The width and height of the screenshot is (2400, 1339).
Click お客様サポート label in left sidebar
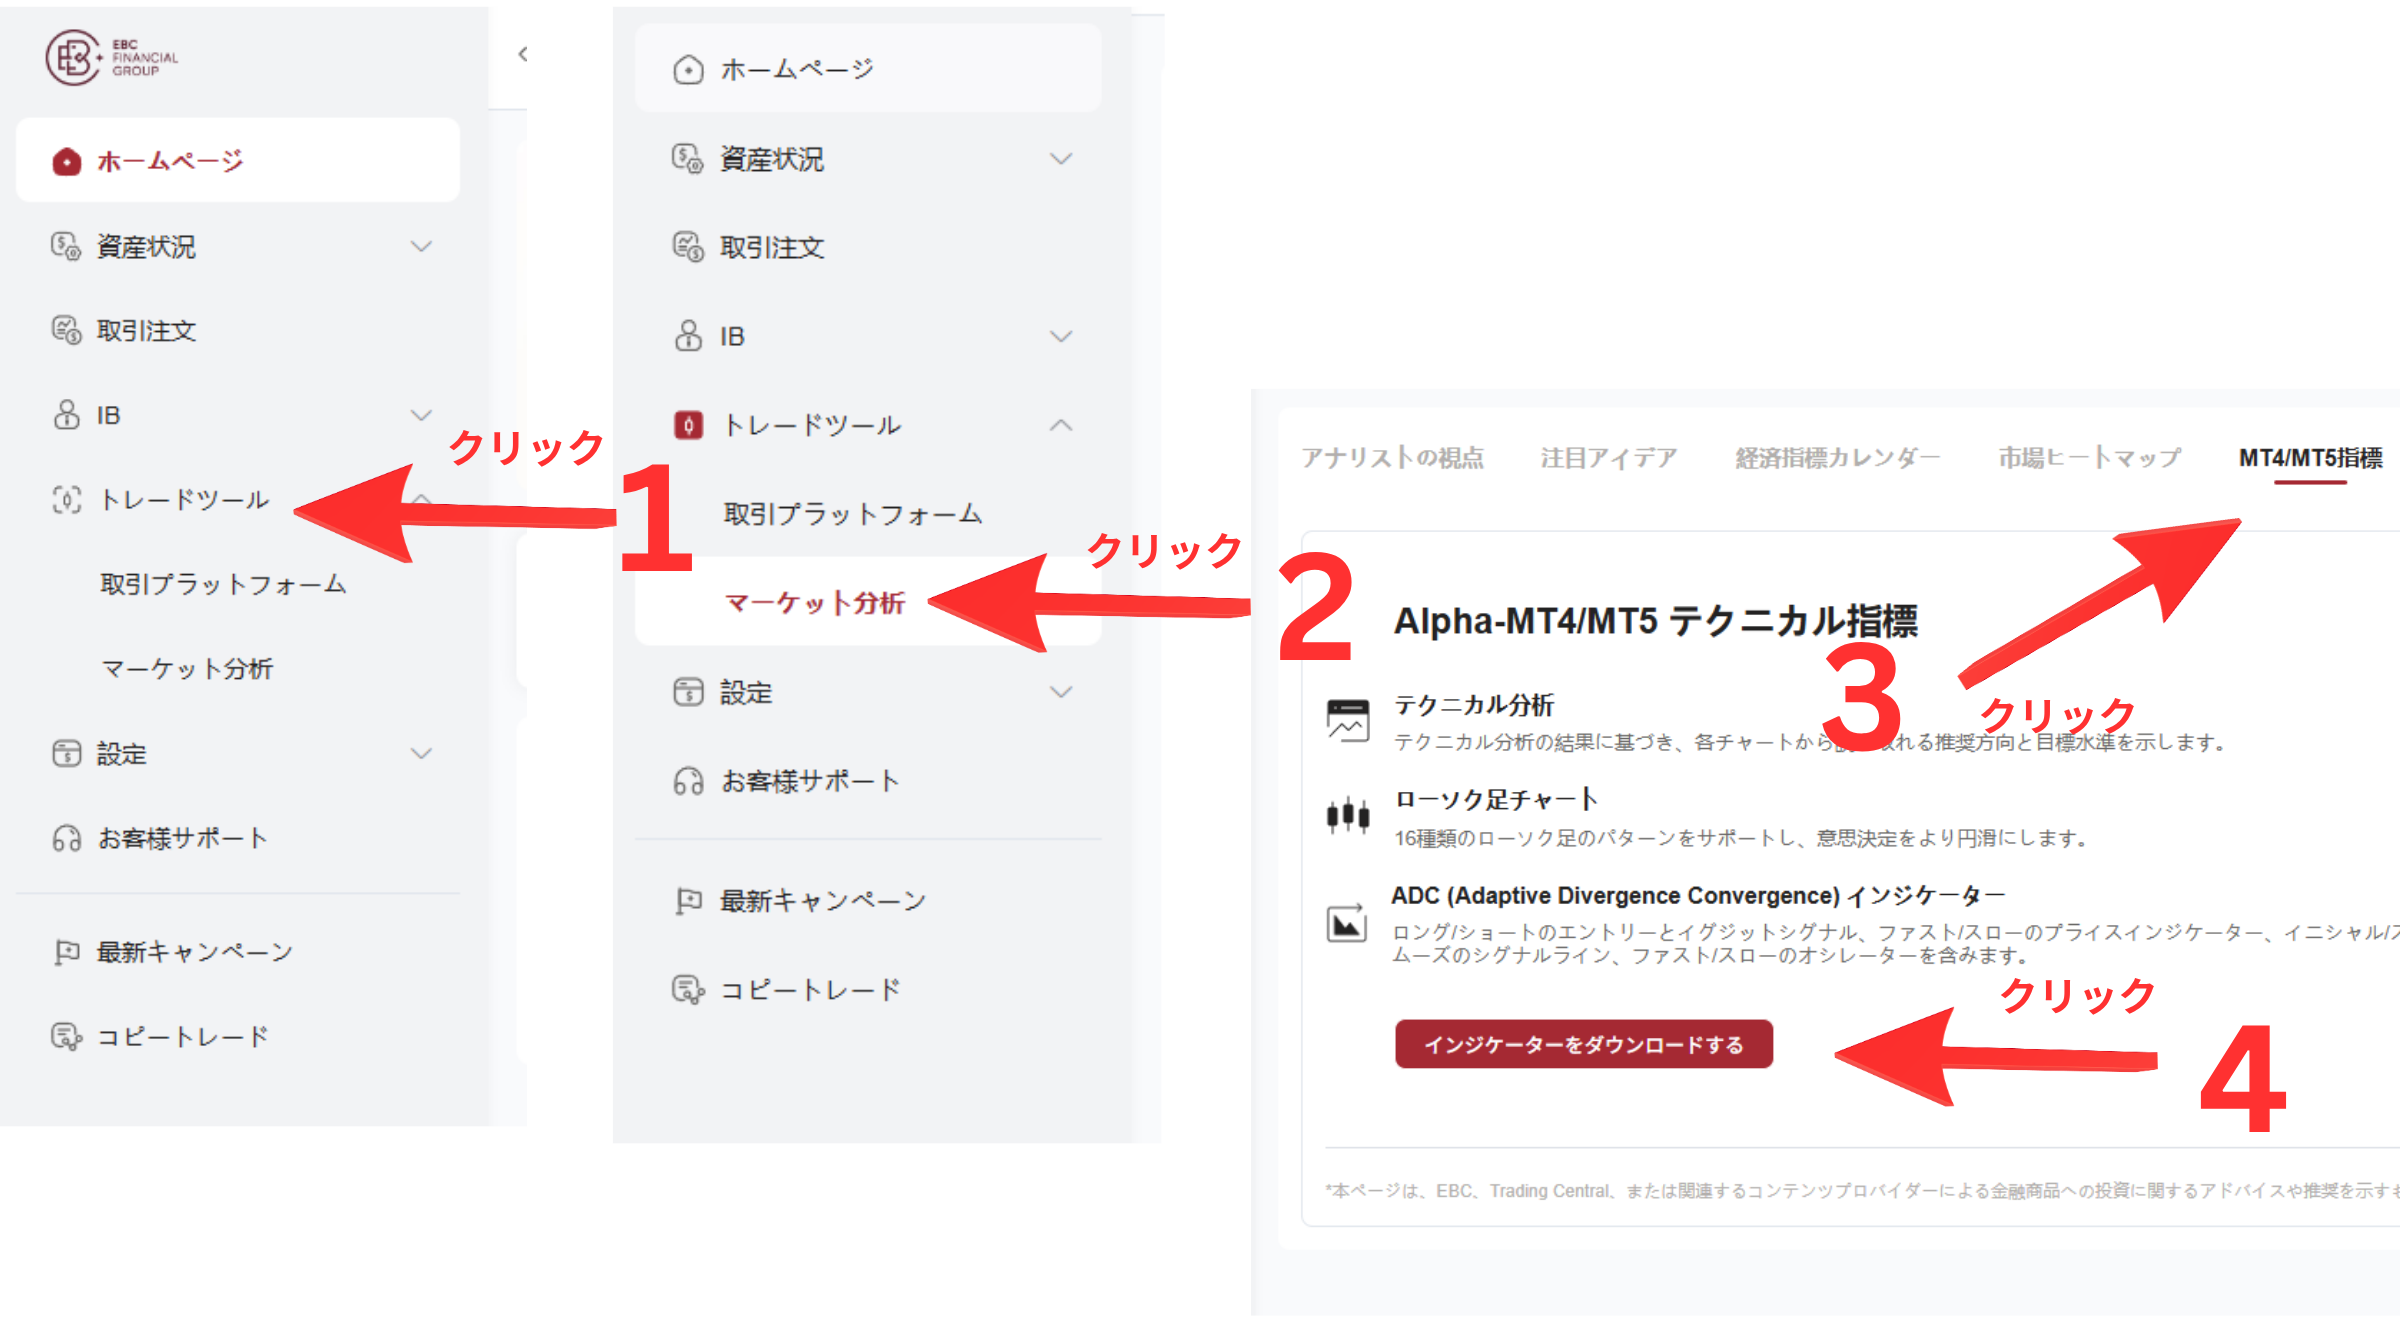click(182, 838)
